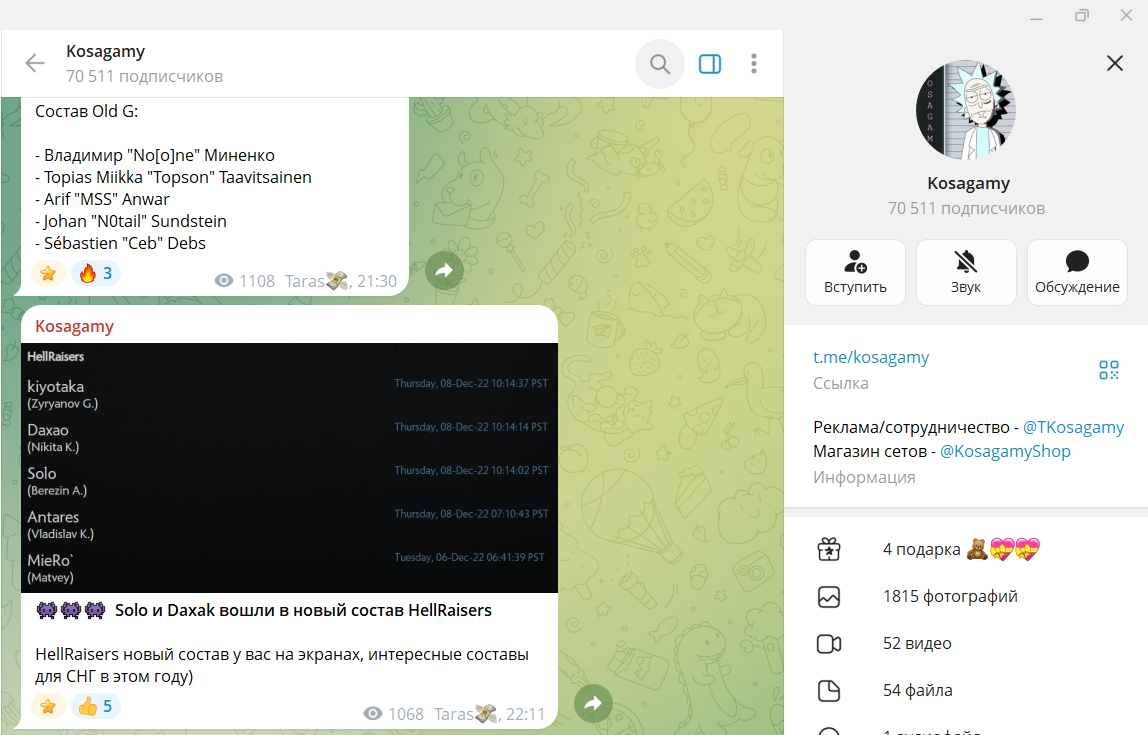Open the three-dot channel menu
This screenshot has height=735, width=1148.
click(753, 64)
